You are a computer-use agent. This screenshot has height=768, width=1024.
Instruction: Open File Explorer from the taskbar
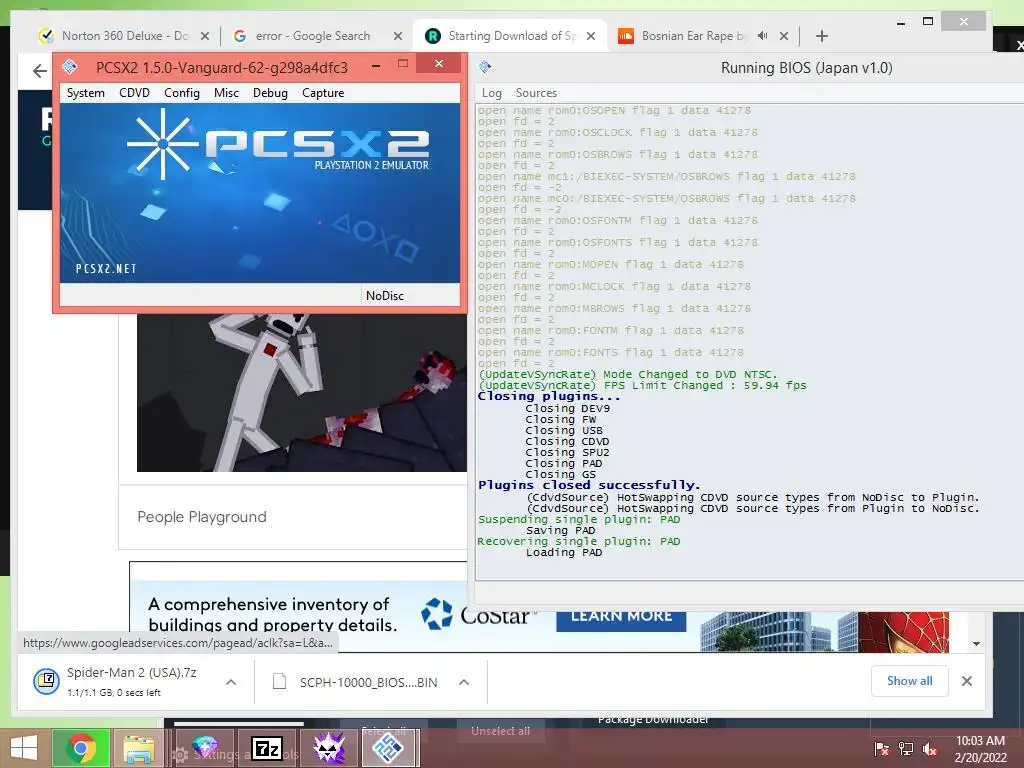tap(139, 748)
